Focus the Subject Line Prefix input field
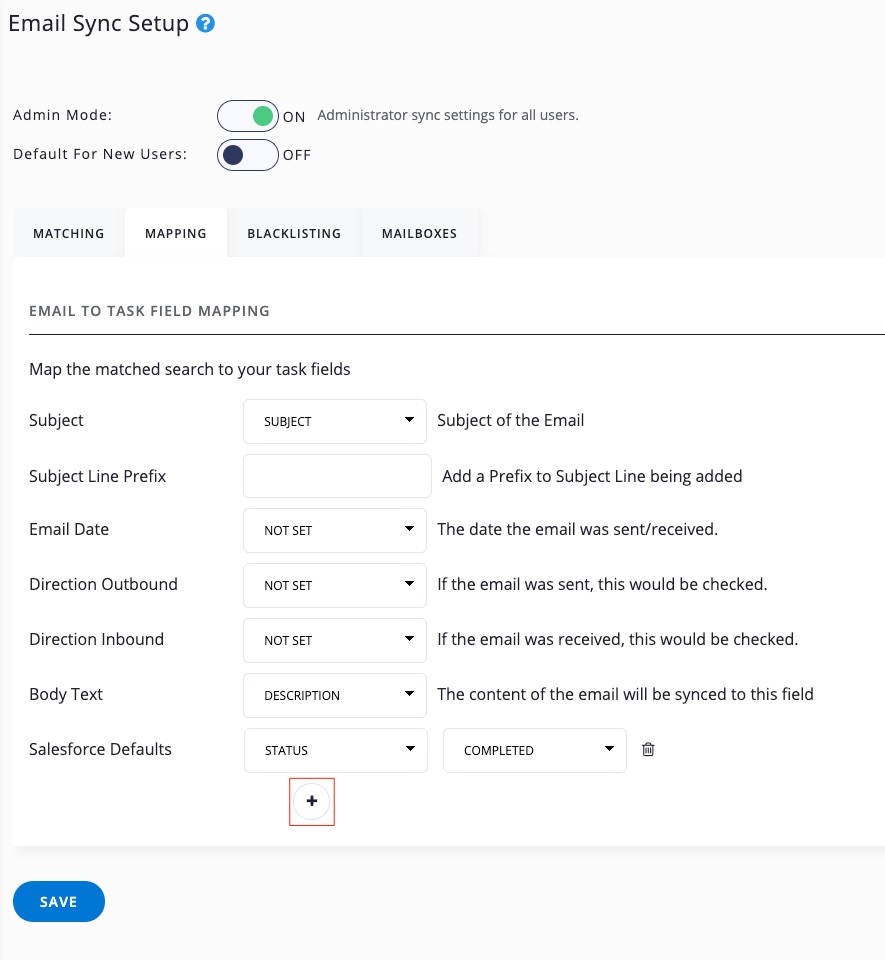This screenshot has width=885, height=960. pyautogui.click(x=337, y=476)
